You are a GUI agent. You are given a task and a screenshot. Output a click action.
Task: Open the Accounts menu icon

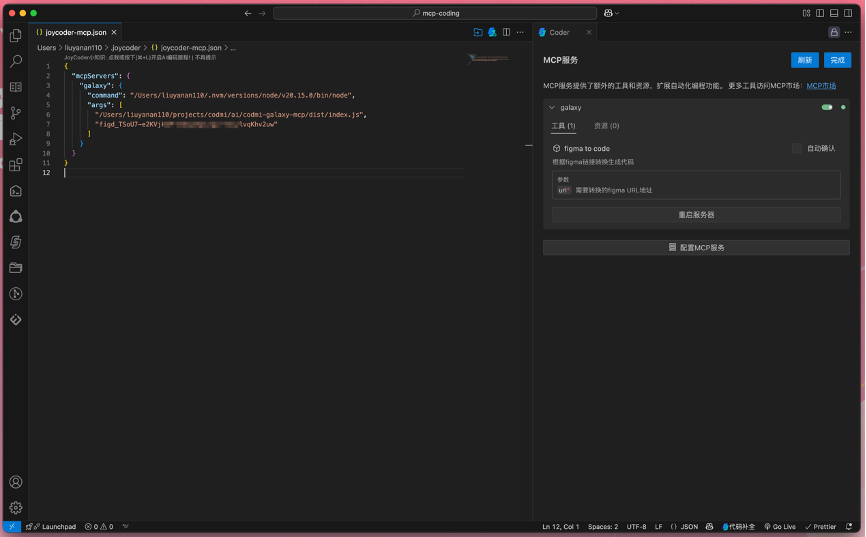pos(15,482)
